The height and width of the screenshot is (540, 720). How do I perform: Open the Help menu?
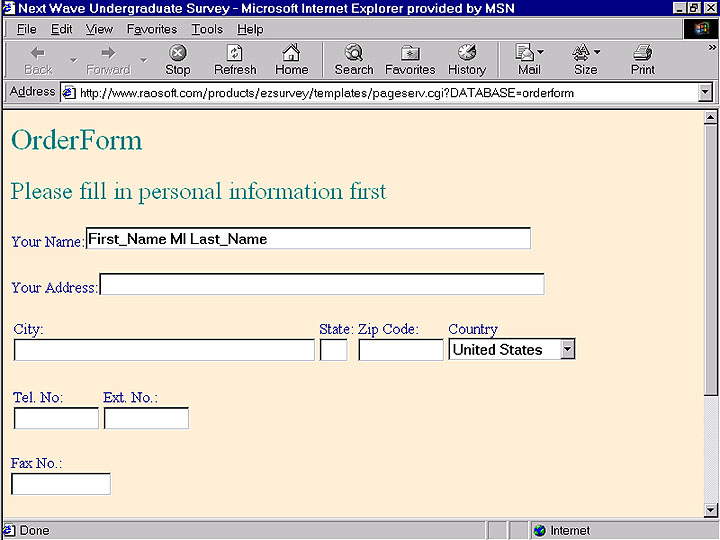pos(250,29)
